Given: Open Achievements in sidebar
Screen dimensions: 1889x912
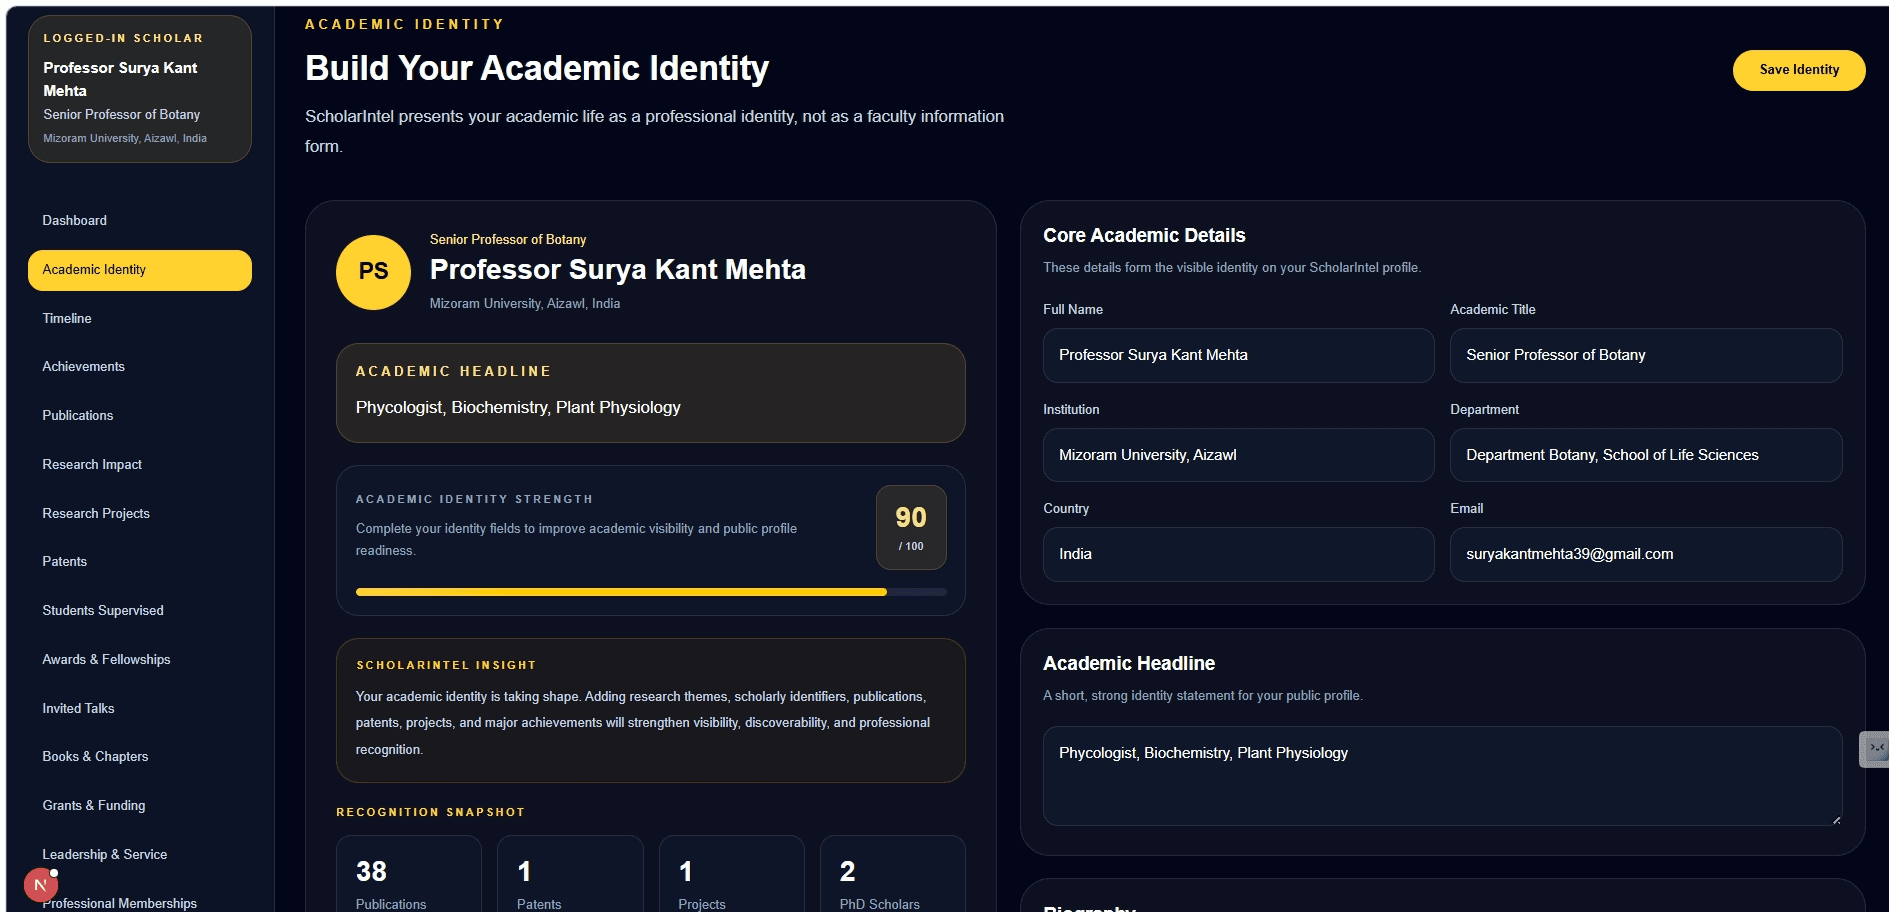Looking at the screenshot, I should pos(140,367).
